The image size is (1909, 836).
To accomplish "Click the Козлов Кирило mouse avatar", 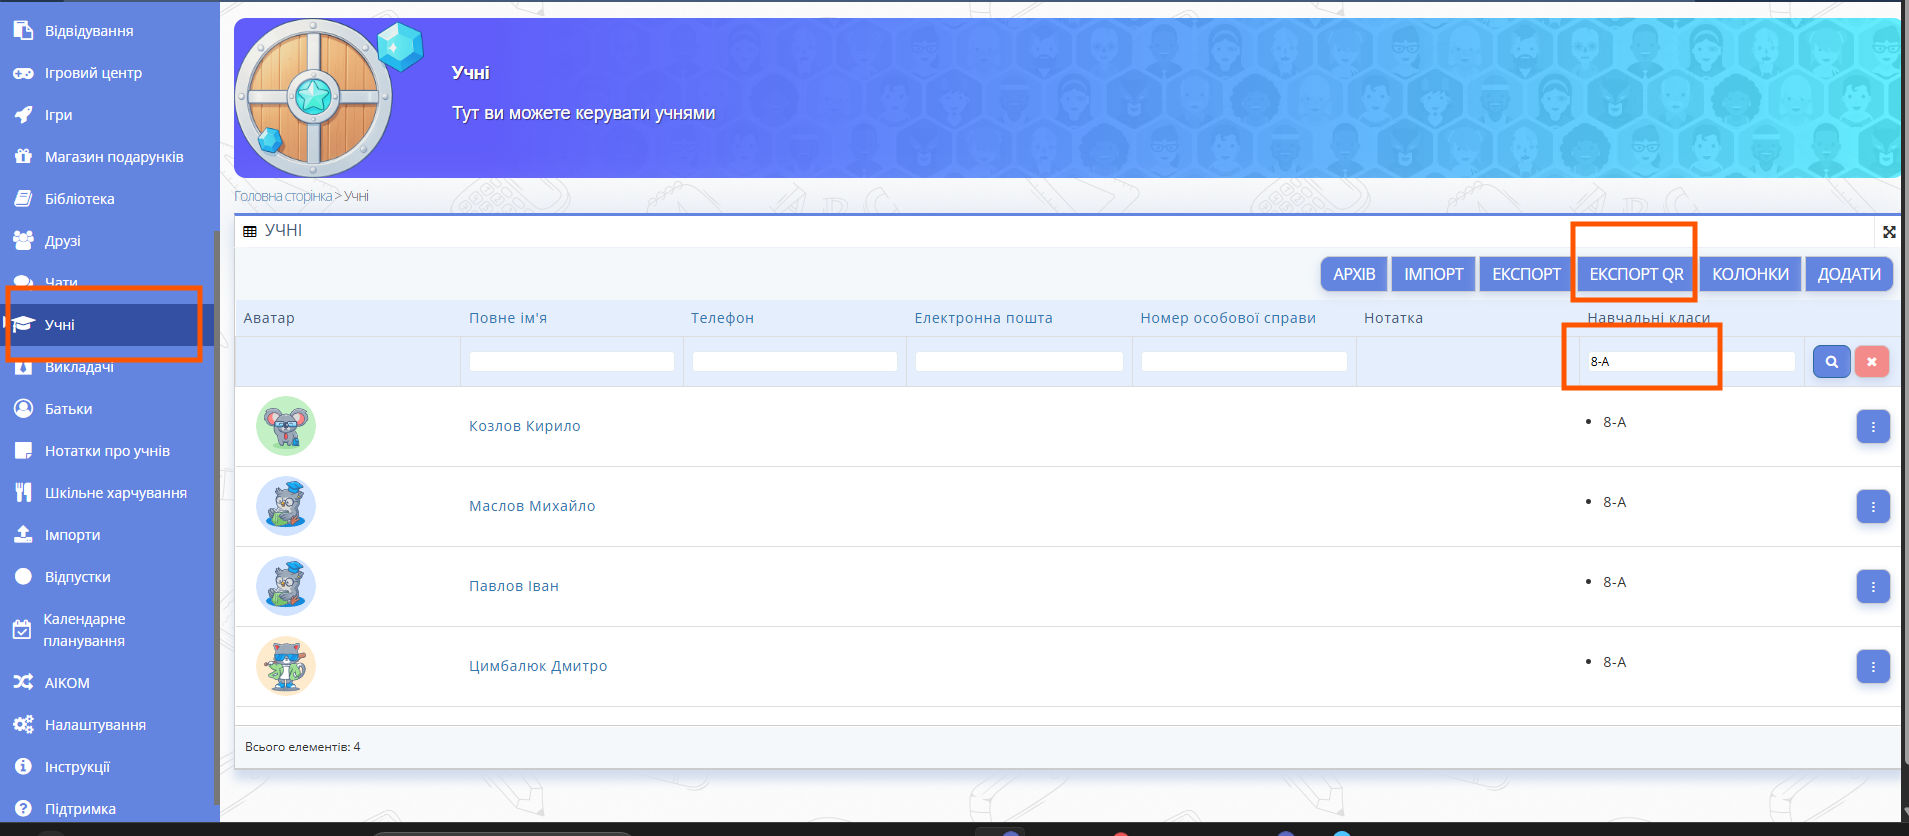I will (286, 426).
